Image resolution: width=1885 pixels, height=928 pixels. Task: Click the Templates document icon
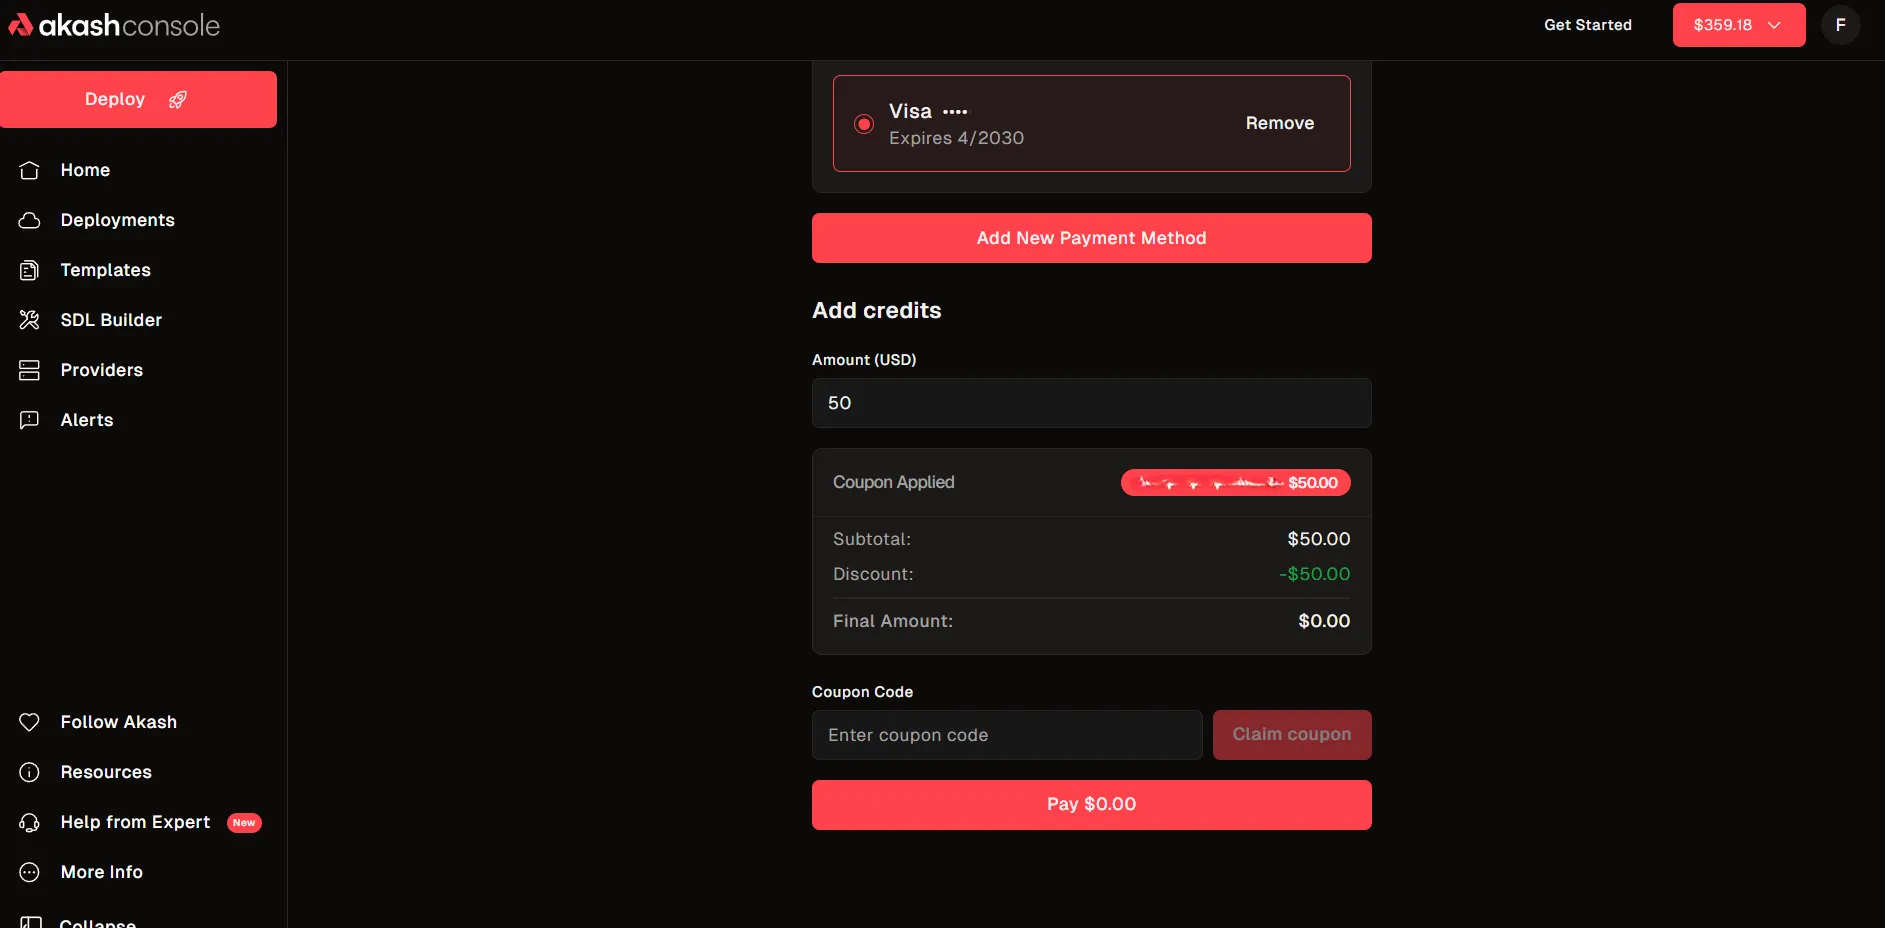click(30, 270)
